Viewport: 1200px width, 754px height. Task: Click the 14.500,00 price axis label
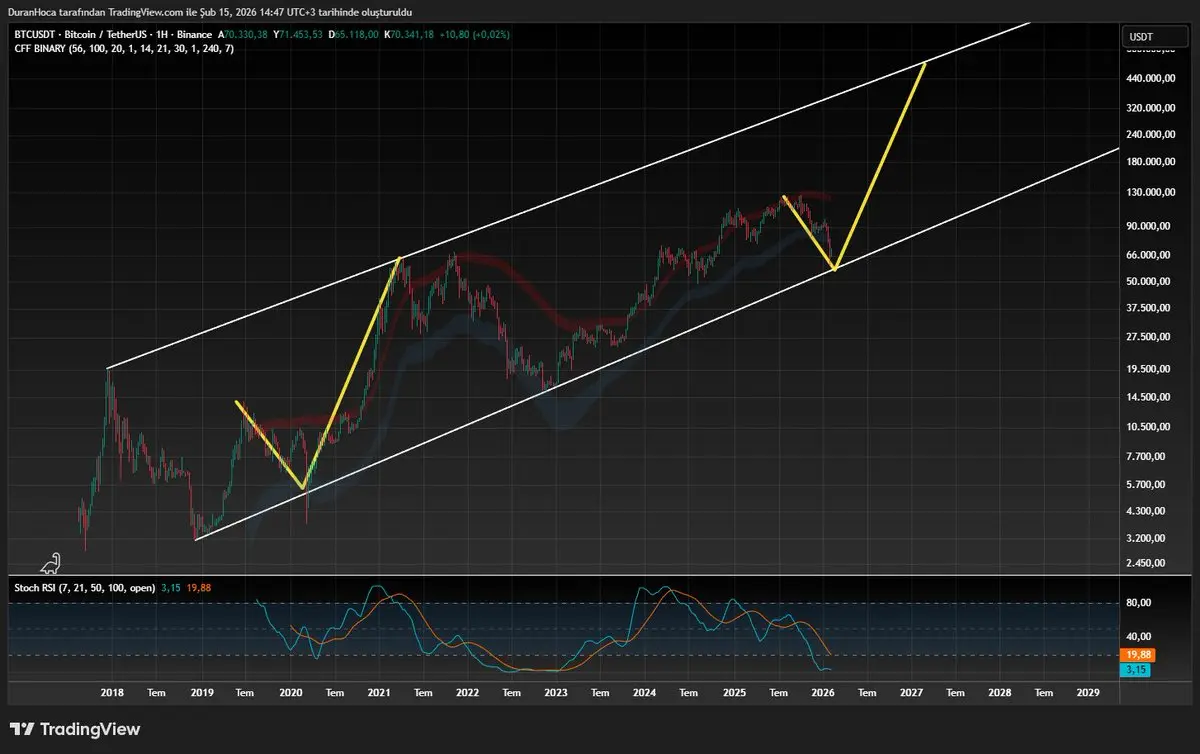click(x=1150, y=397)
